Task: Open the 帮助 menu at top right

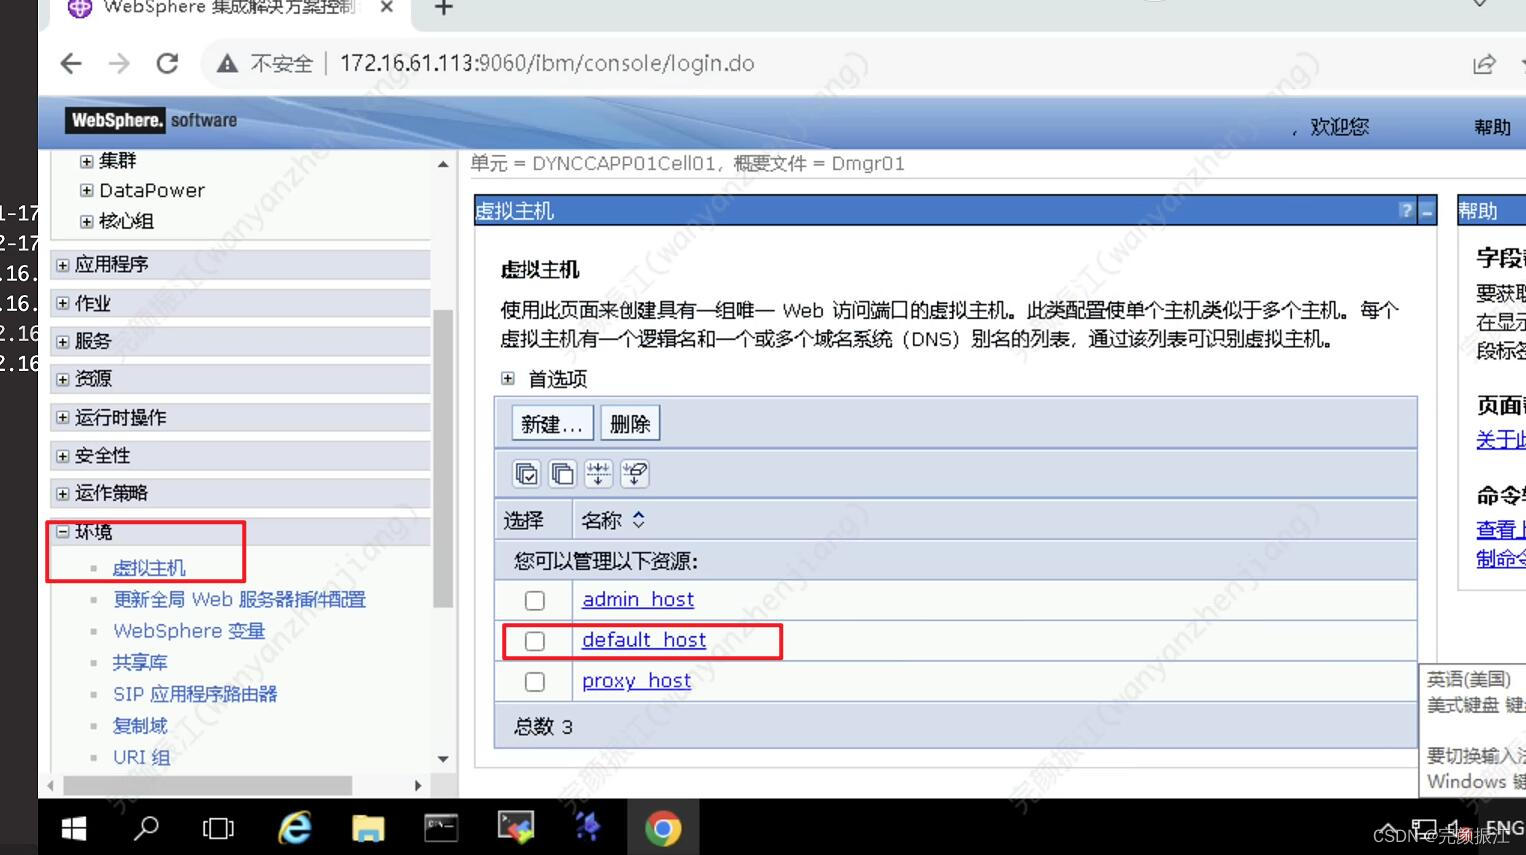Action: pyautogui.click(x=1491, y=127)
